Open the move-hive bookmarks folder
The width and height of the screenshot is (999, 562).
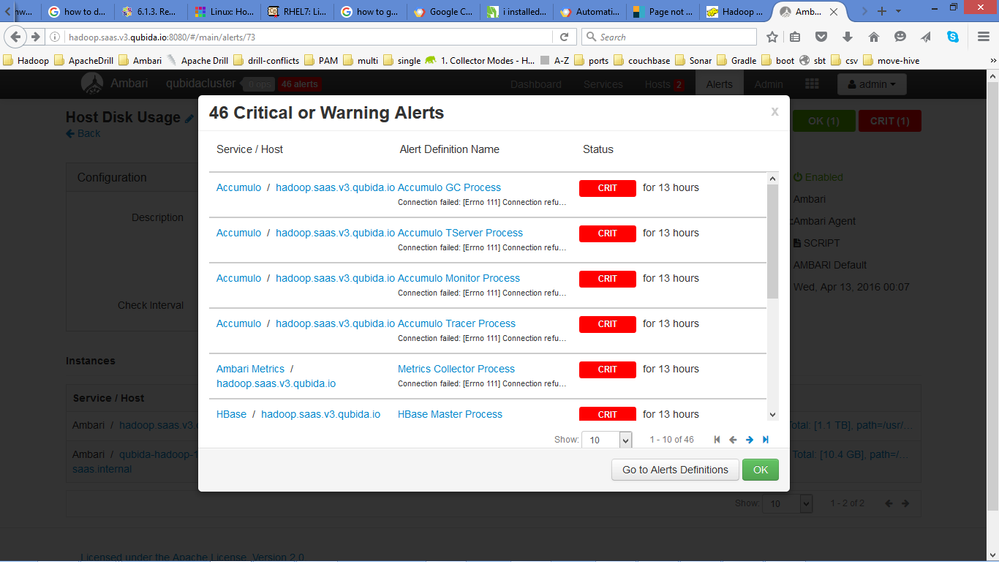point(891,61)
